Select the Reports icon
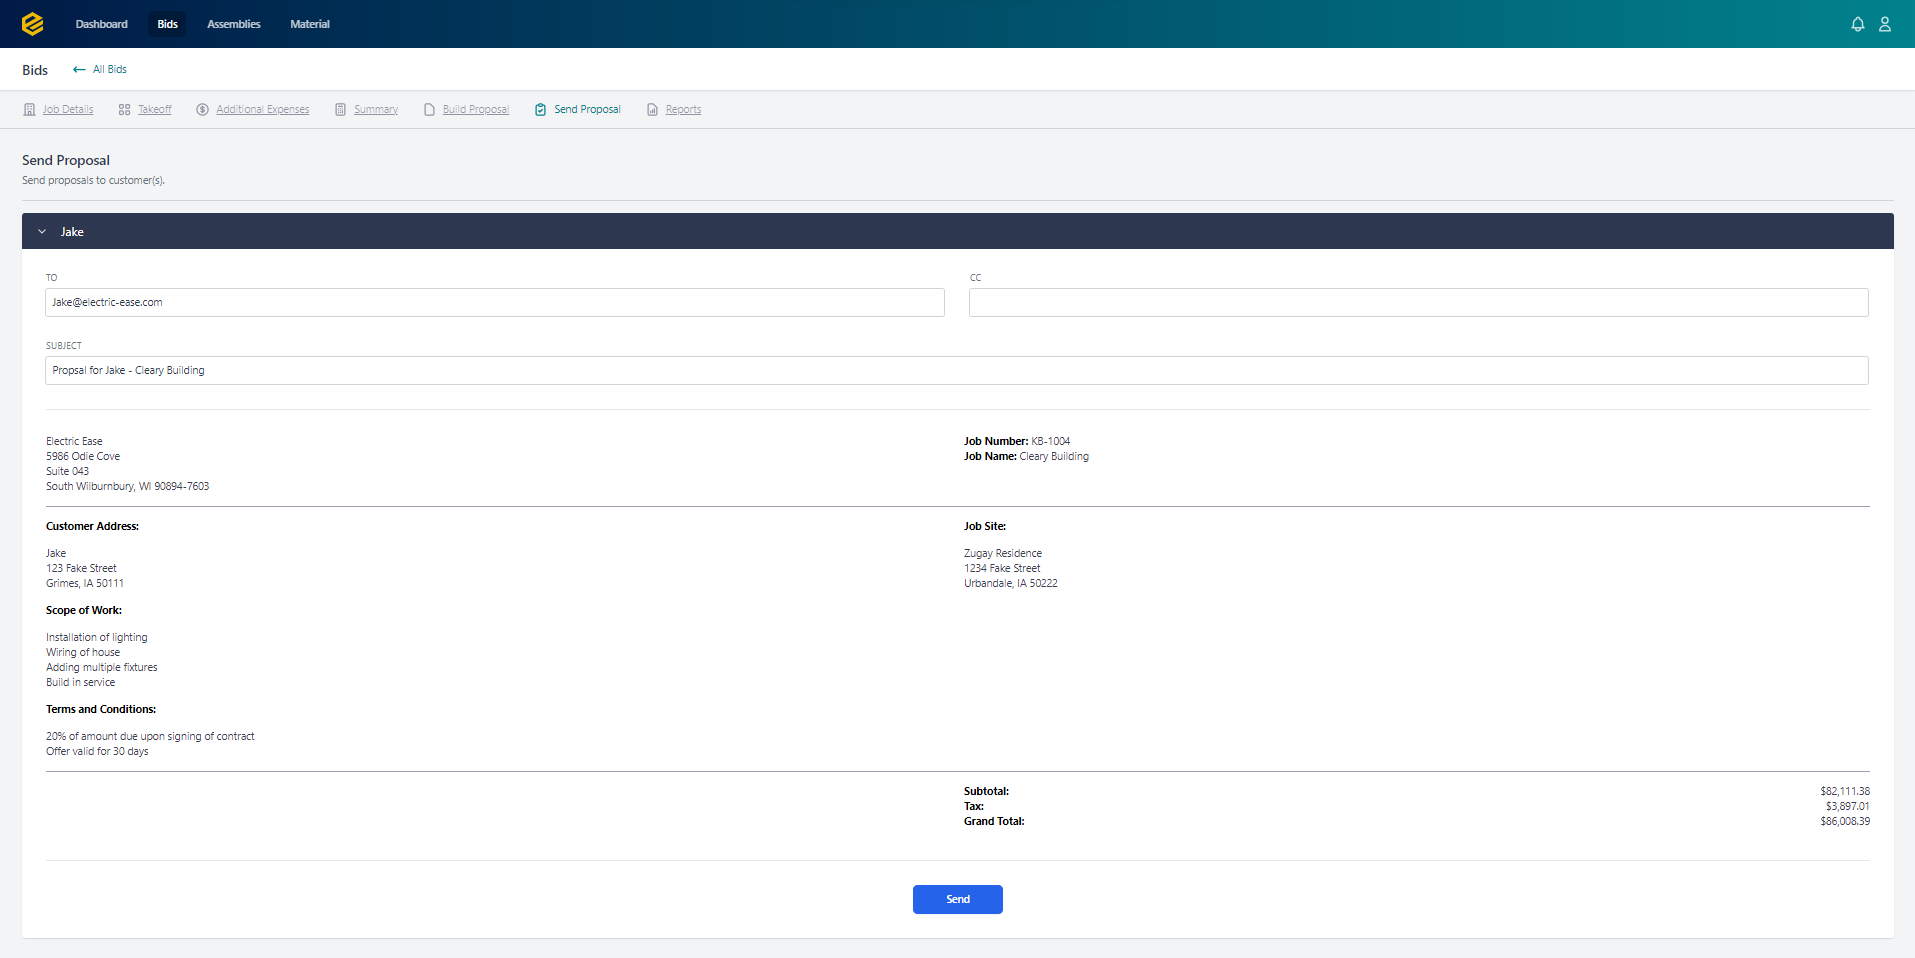 pyautogui.click(x=652, y=109)
